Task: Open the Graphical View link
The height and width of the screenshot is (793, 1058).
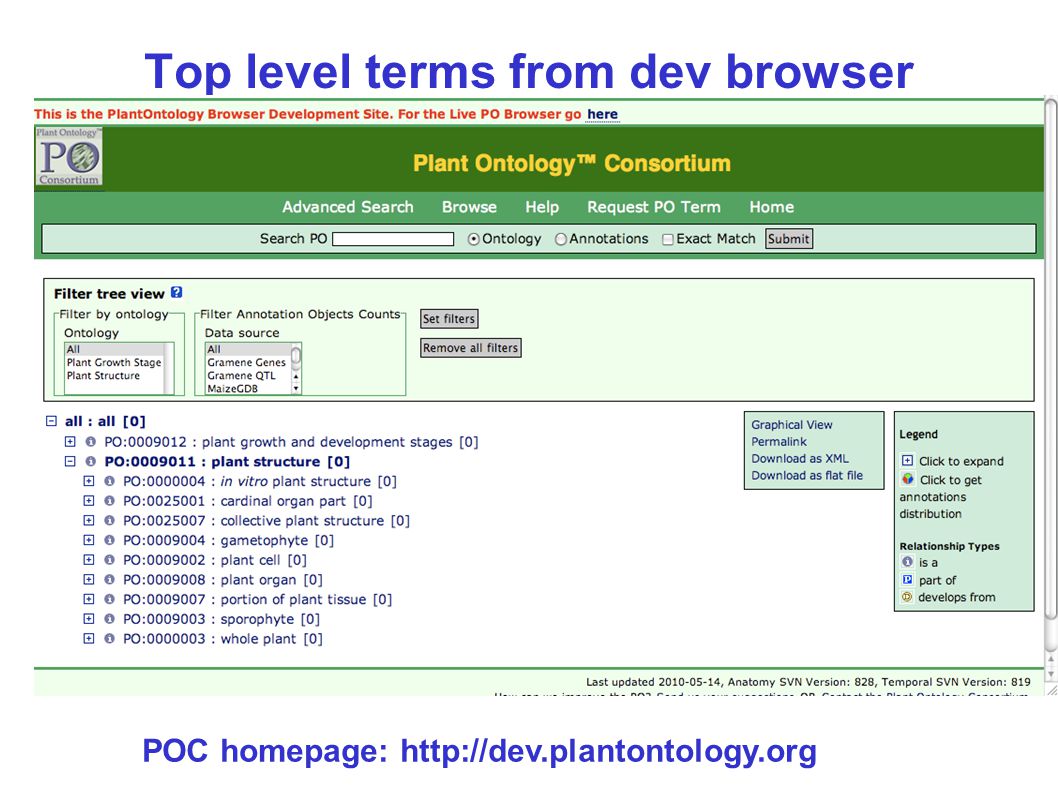Action: tap(791, 425)
